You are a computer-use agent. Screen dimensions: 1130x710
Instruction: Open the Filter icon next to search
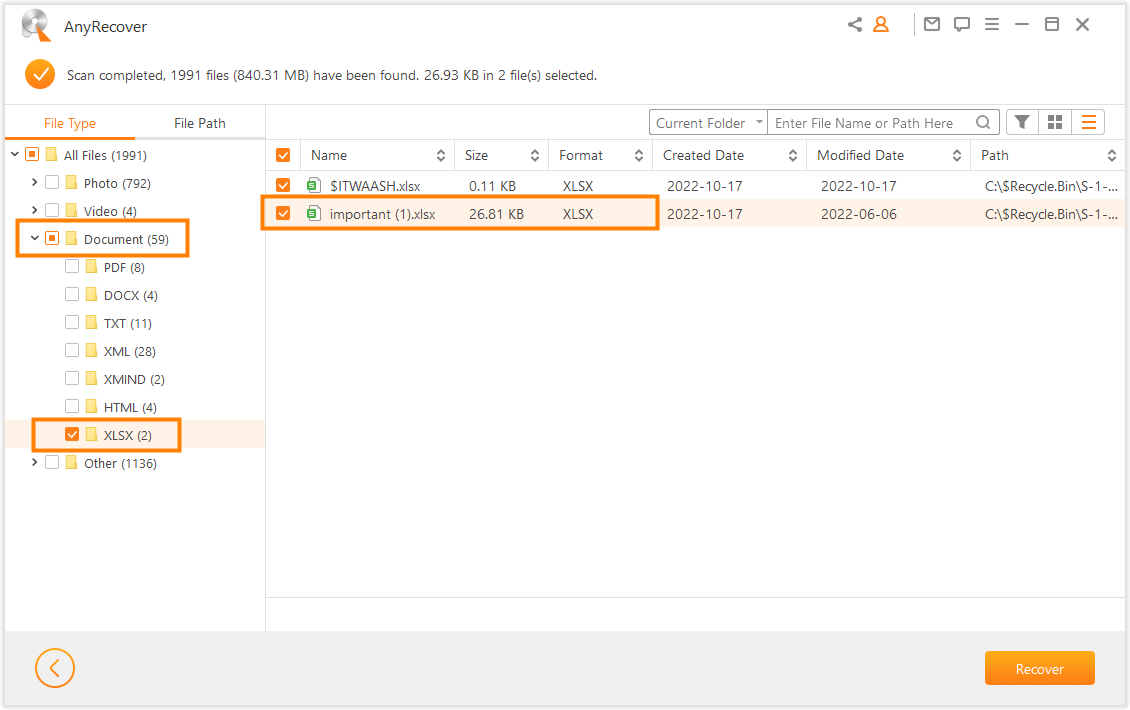pyautogui.click(x=1021, y=121)
